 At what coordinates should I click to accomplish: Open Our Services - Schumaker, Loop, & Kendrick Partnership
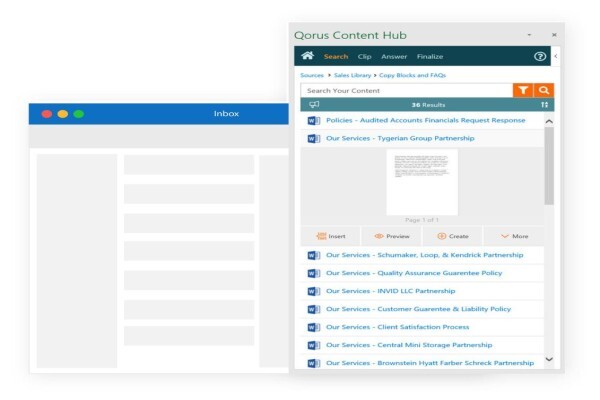click(424, 255)
